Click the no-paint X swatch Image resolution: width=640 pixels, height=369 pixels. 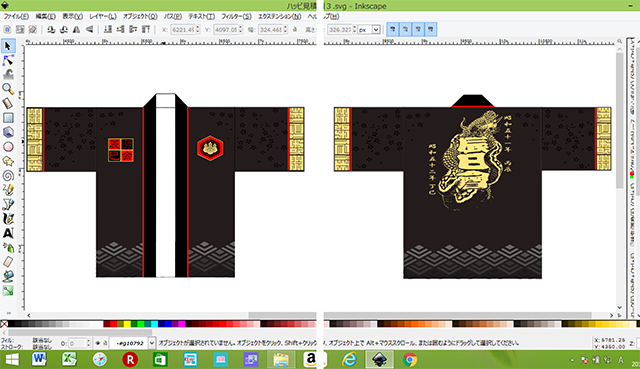(x=4, y=324)
